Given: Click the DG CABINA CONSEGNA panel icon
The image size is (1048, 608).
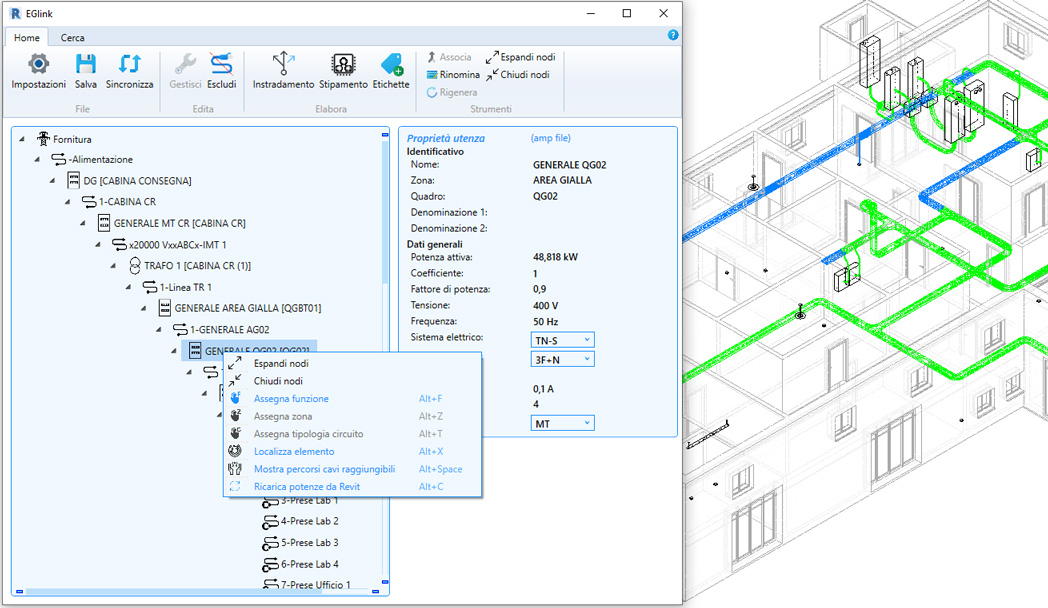Looking at the screenshot, I should (x=74, y=180).
